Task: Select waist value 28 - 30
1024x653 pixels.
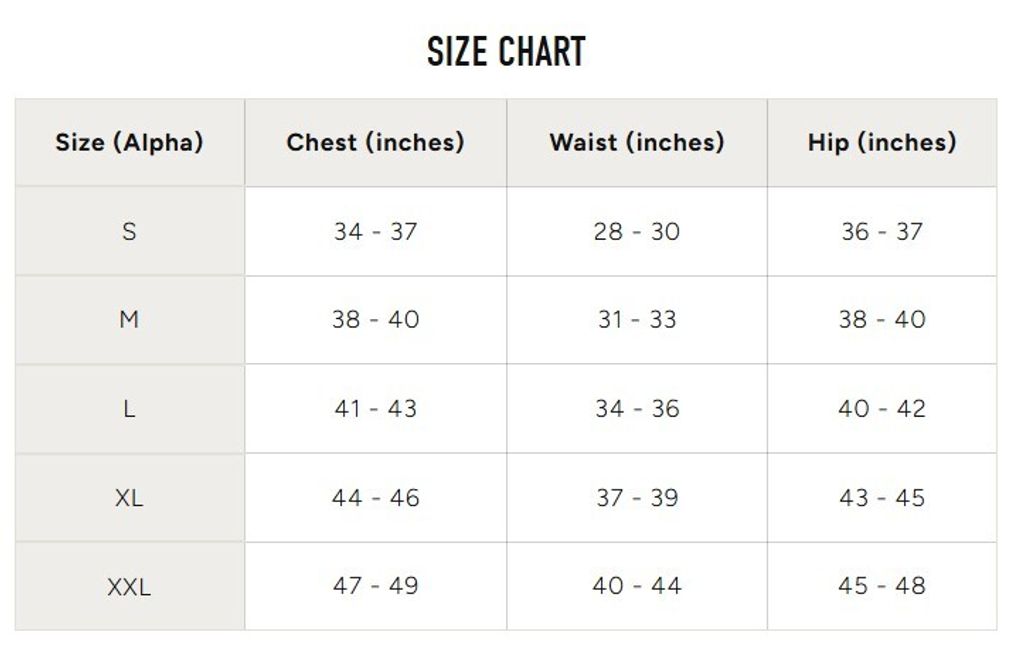Action: pos(636,231)
